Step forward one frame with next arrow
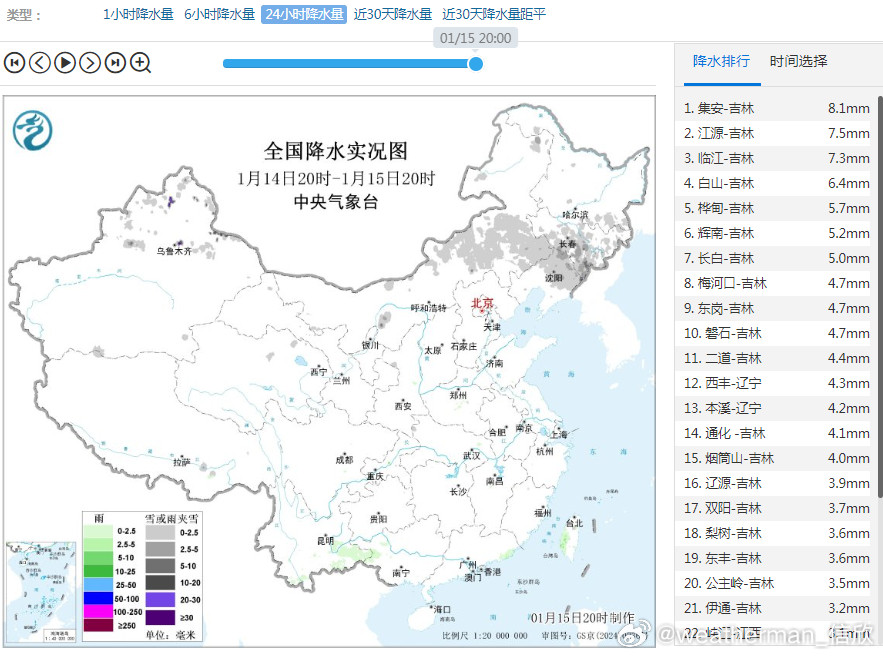The width and height of the screenshot is (883, 656). pos(88,62)
